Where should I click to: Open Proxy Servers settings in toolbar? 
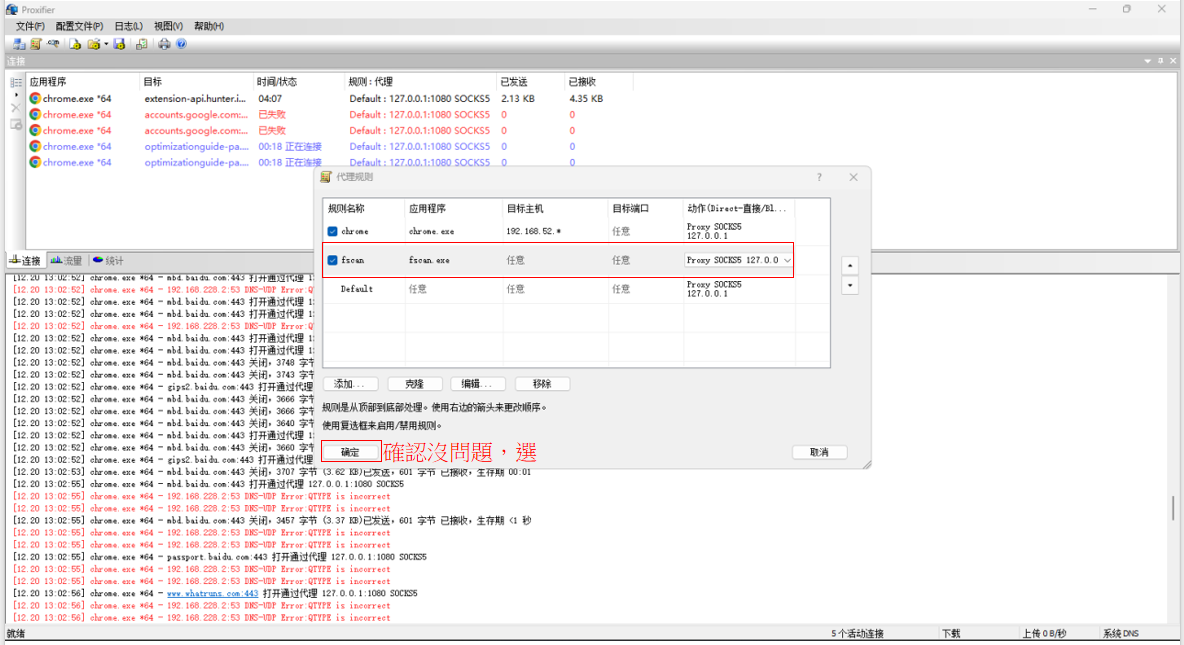click(x=20, y=45)
